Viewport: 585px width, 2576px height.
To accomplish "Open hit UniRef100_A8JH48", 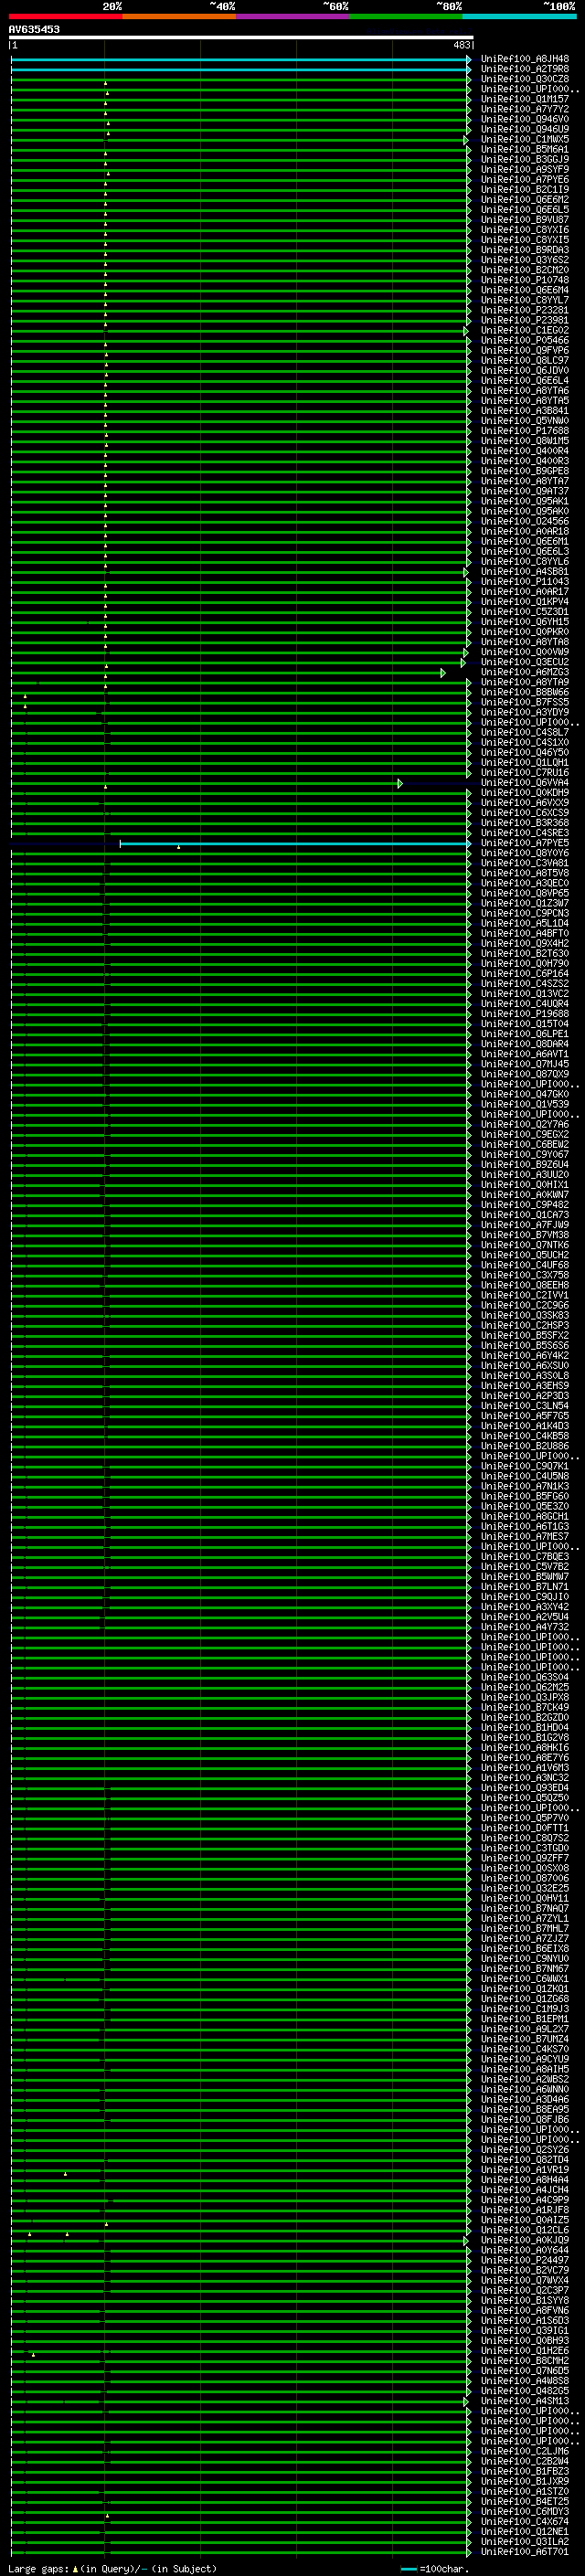I will point(524,59).
